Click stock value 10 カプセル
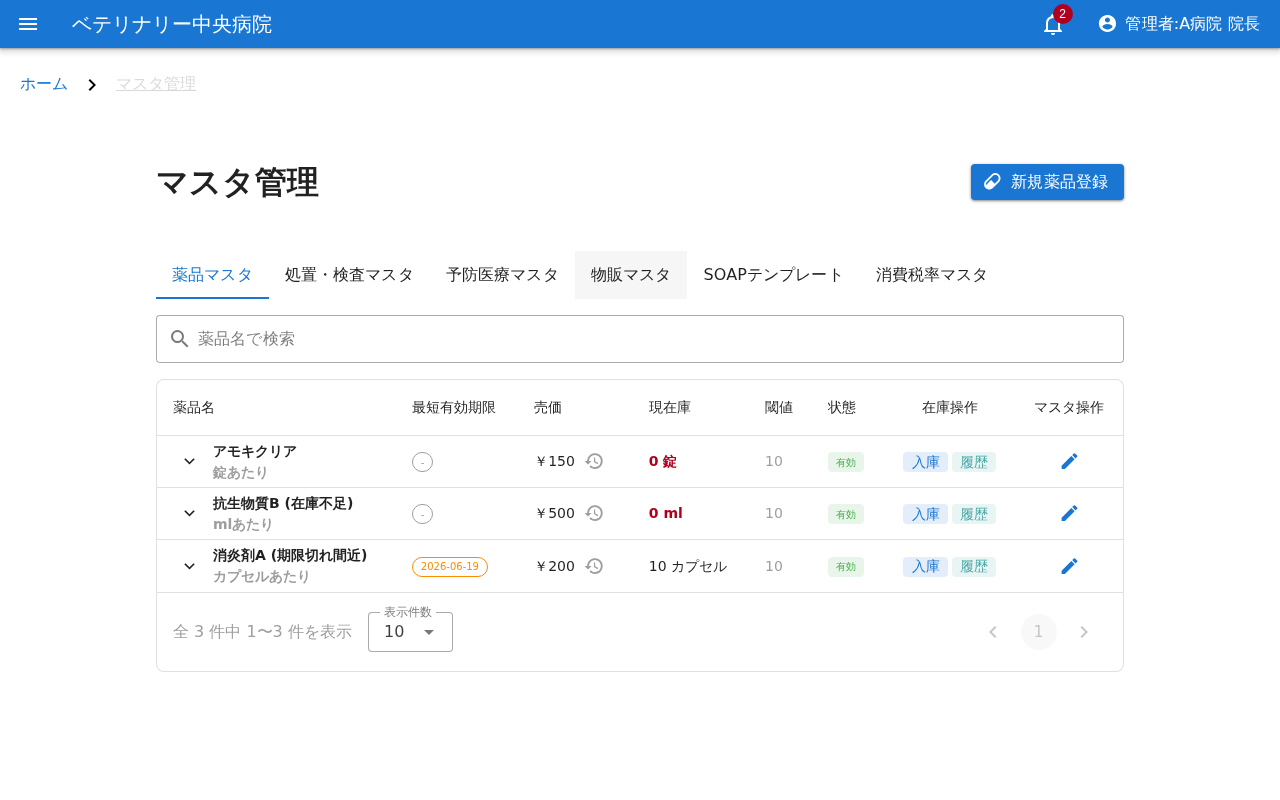This screenshot has height=800, width=1280. click(x=688, y=566)
